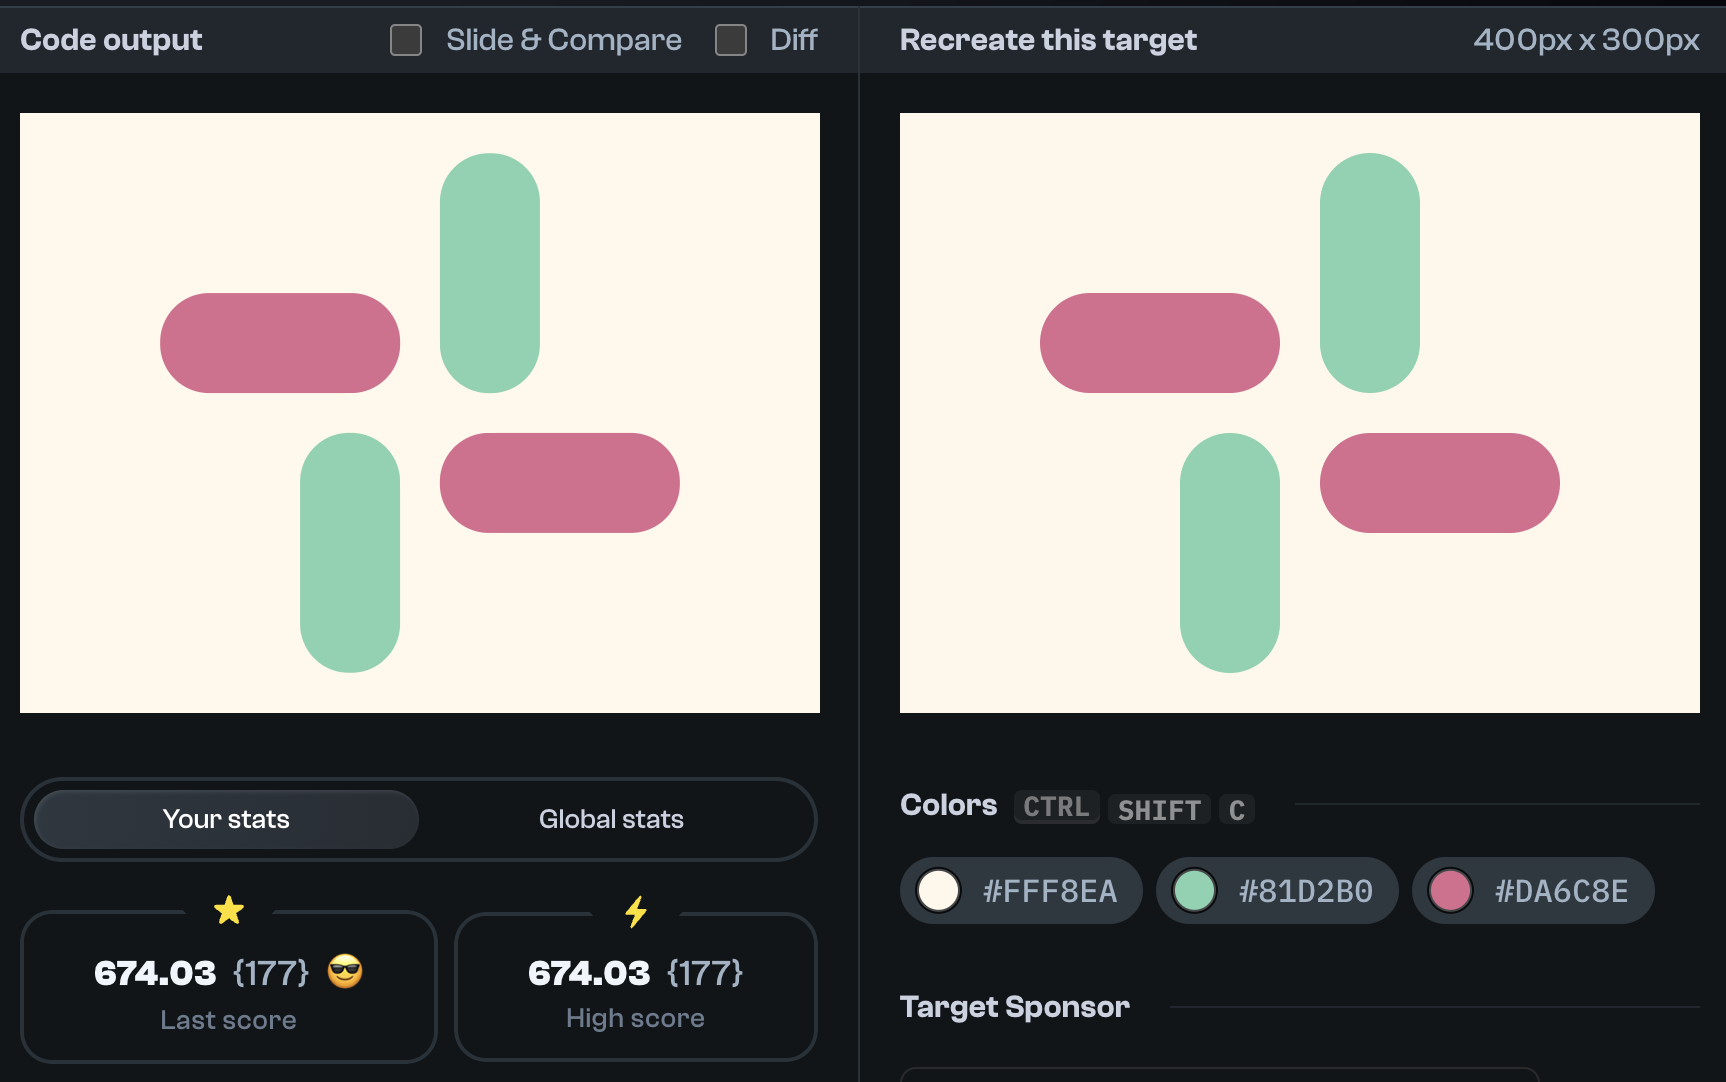Click the sunglasses emoji next to Last score
1726x1082 pixels.
pyautogui.click(x=344, y=971)
